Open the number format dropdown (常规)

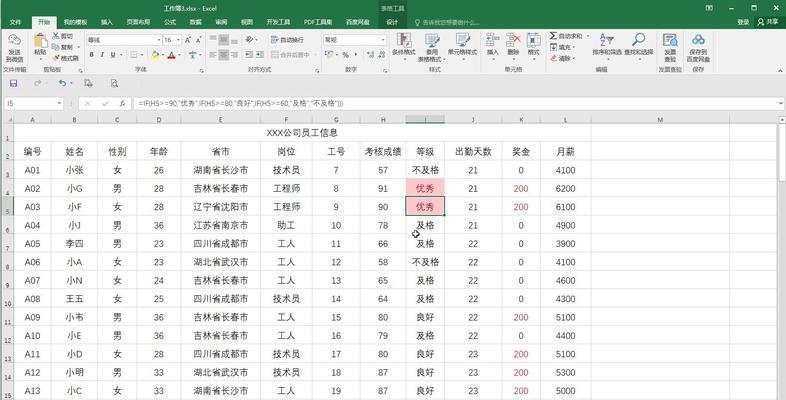pyautogui.click(x=383, y=40)
